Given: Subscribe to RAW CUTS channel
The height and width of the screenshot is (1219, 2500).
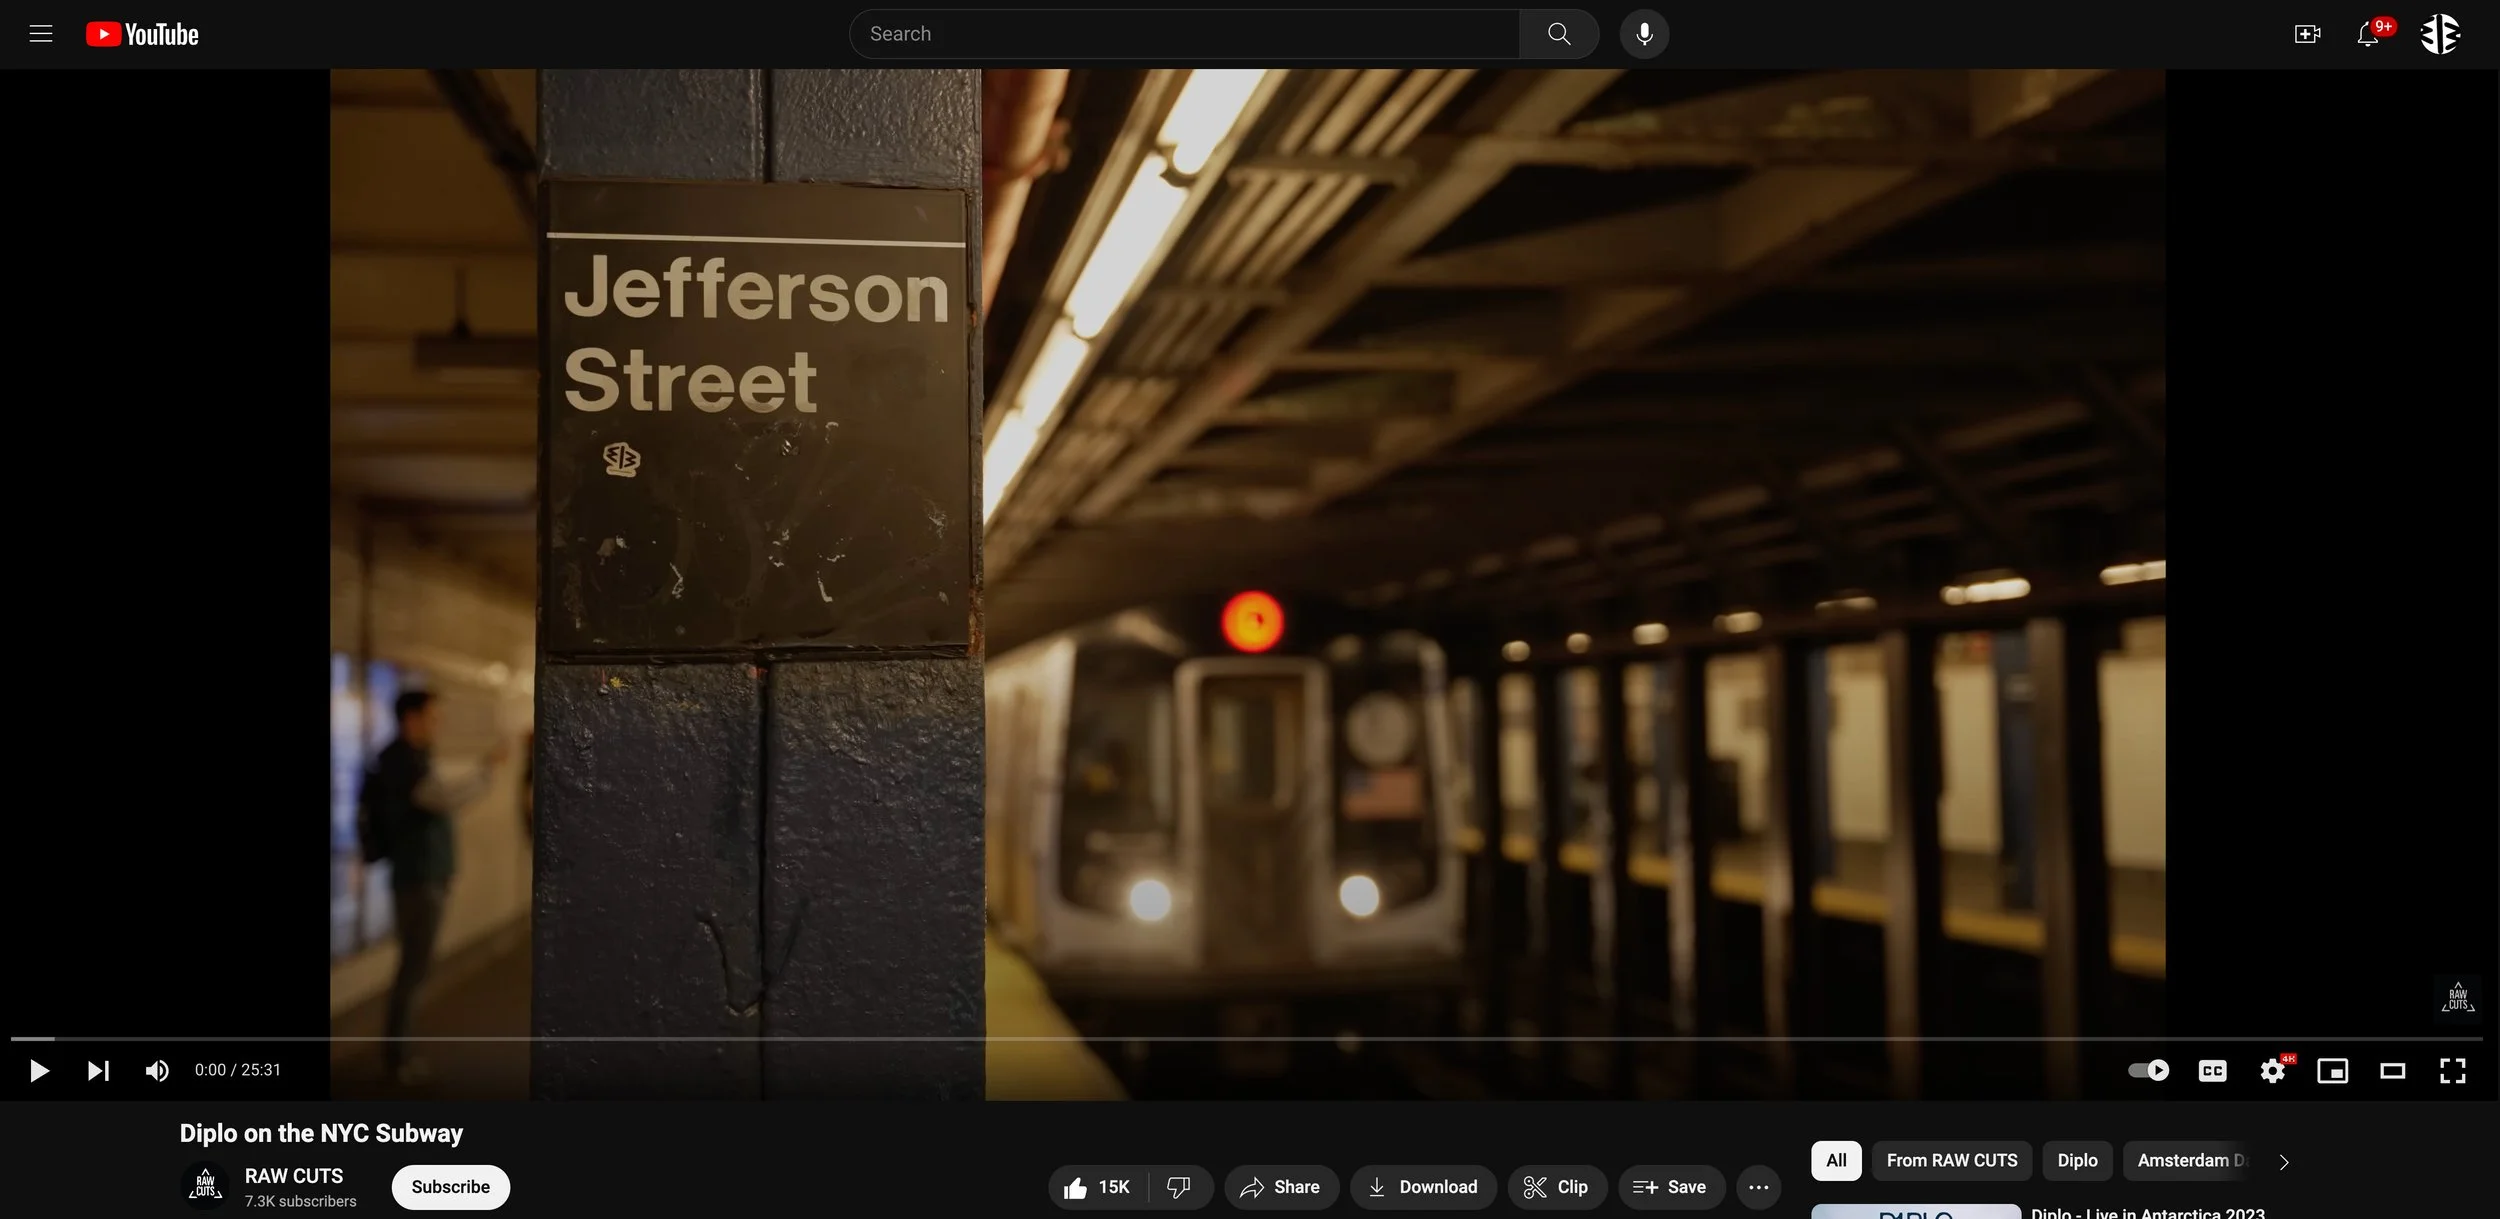Looking at the screenshot, I should (x=450, y=1187).
